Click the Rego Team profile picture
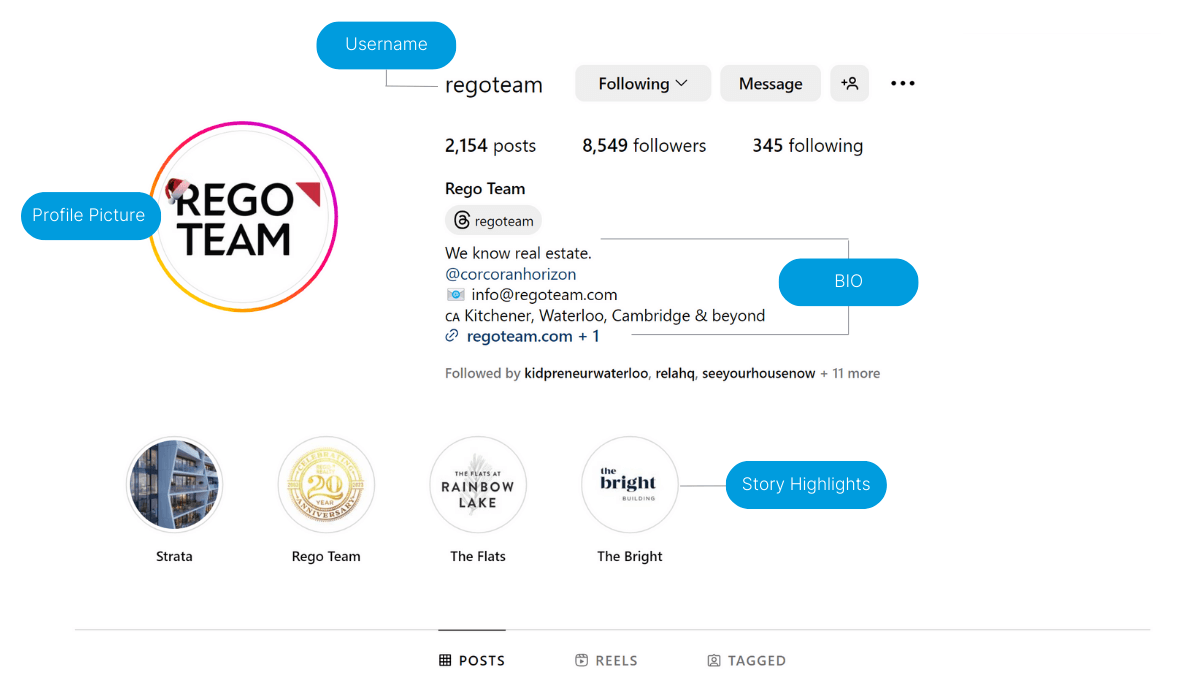 click(243, 216)
